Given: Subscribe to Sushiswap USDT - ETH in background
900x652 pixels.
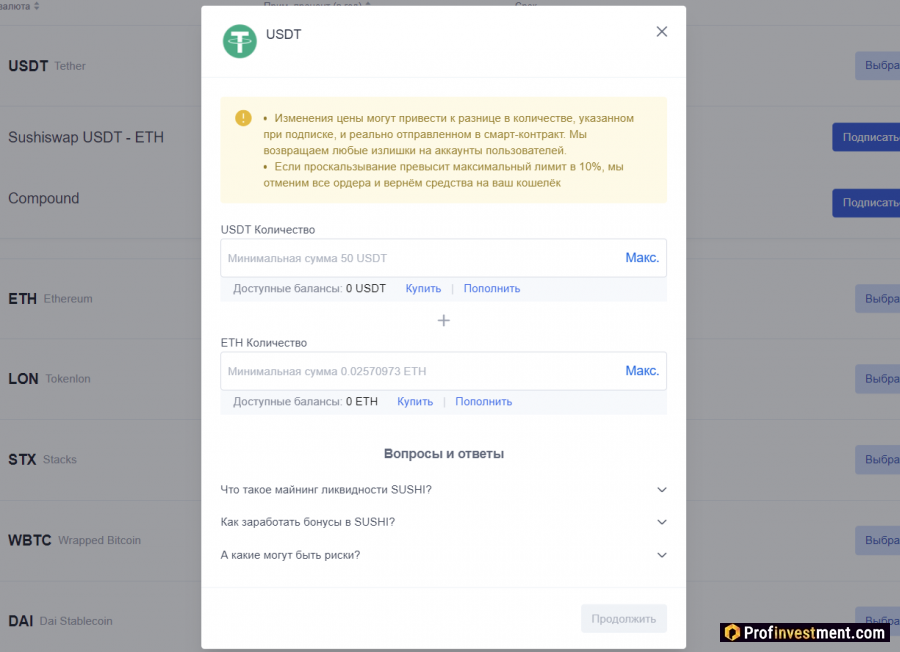Looking at the screenshot, I should click(866, 137).
